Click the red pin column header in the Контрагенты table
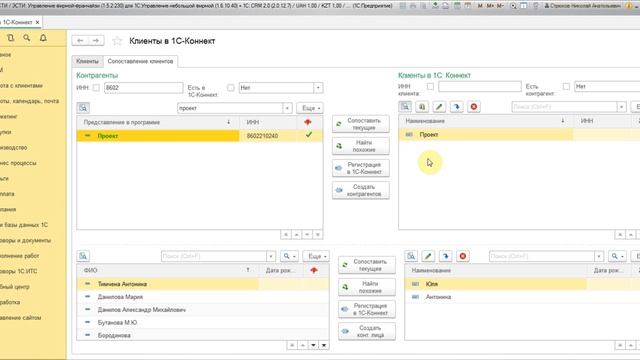This screenshot has width=640, height=360. pyautogui.click(x=308, y=122)
